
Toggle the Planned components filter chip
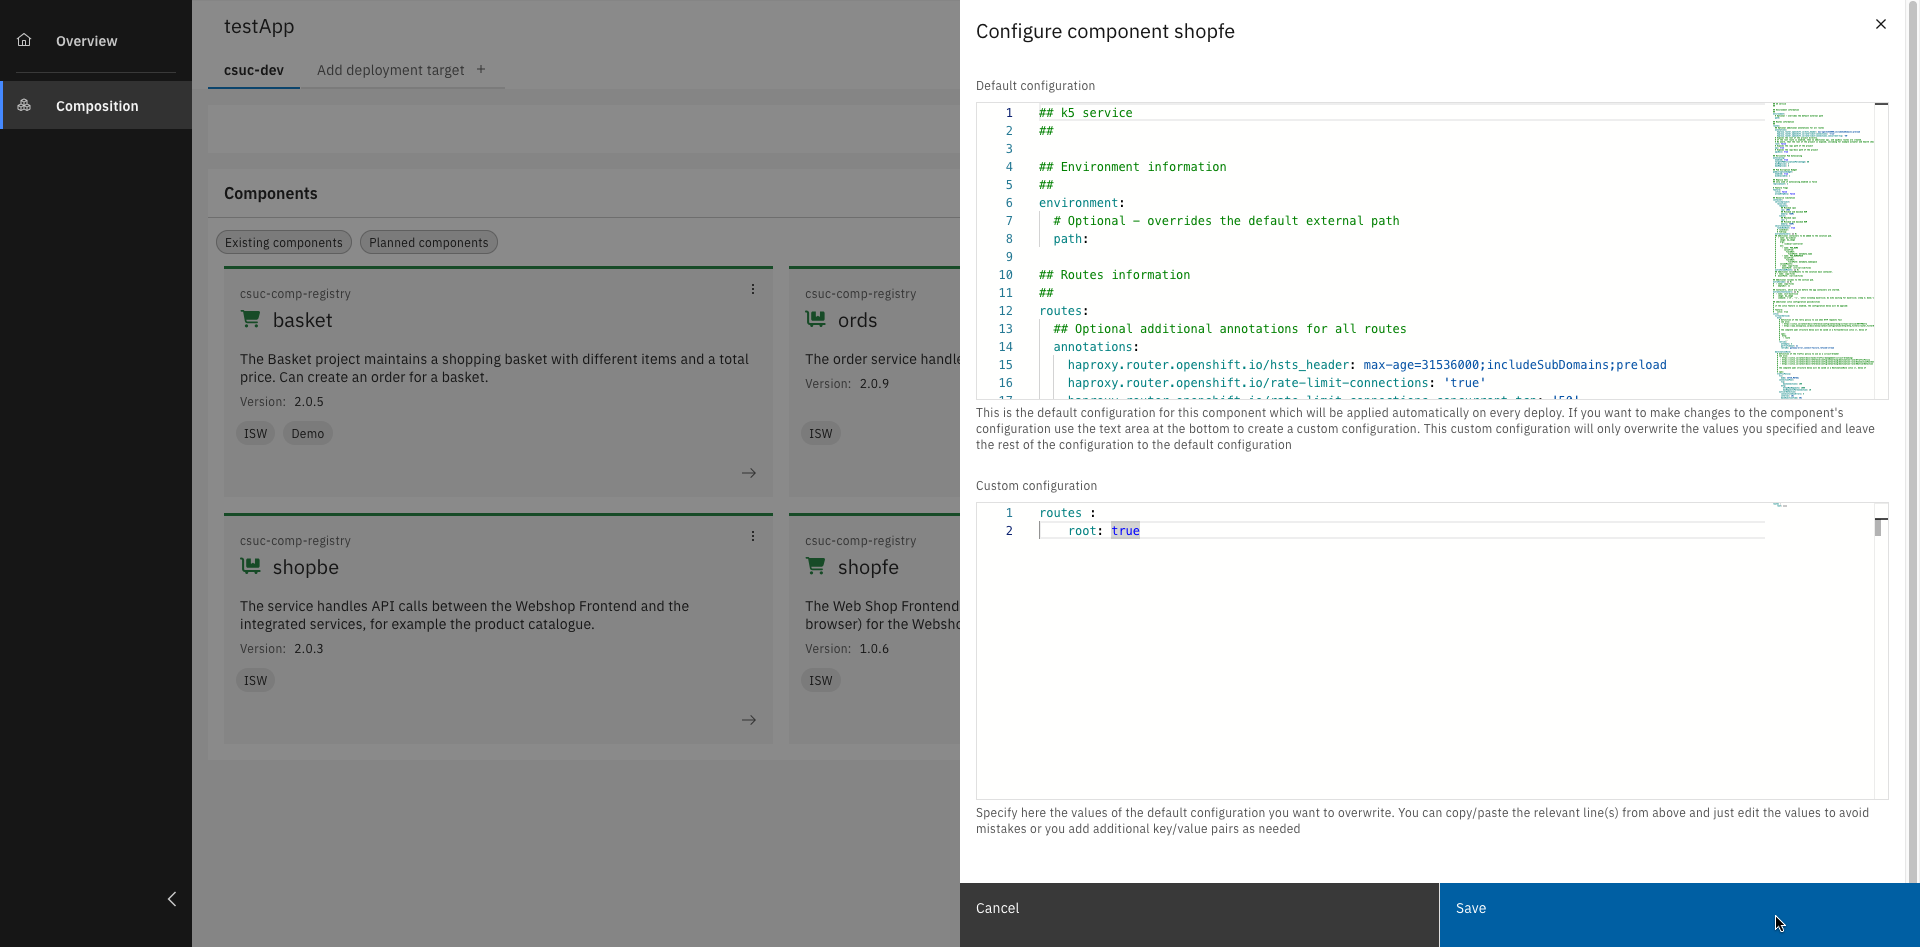pyautogui.click(x=428, y=242)
